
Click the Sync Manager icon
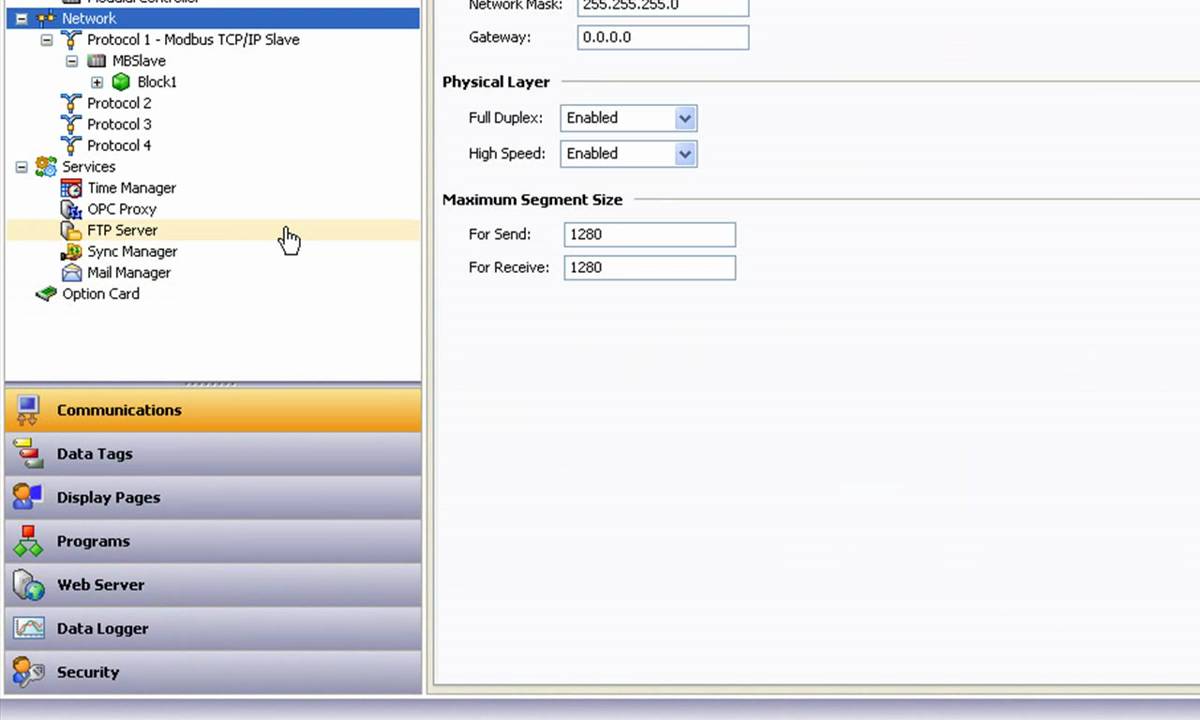[71, 251]
